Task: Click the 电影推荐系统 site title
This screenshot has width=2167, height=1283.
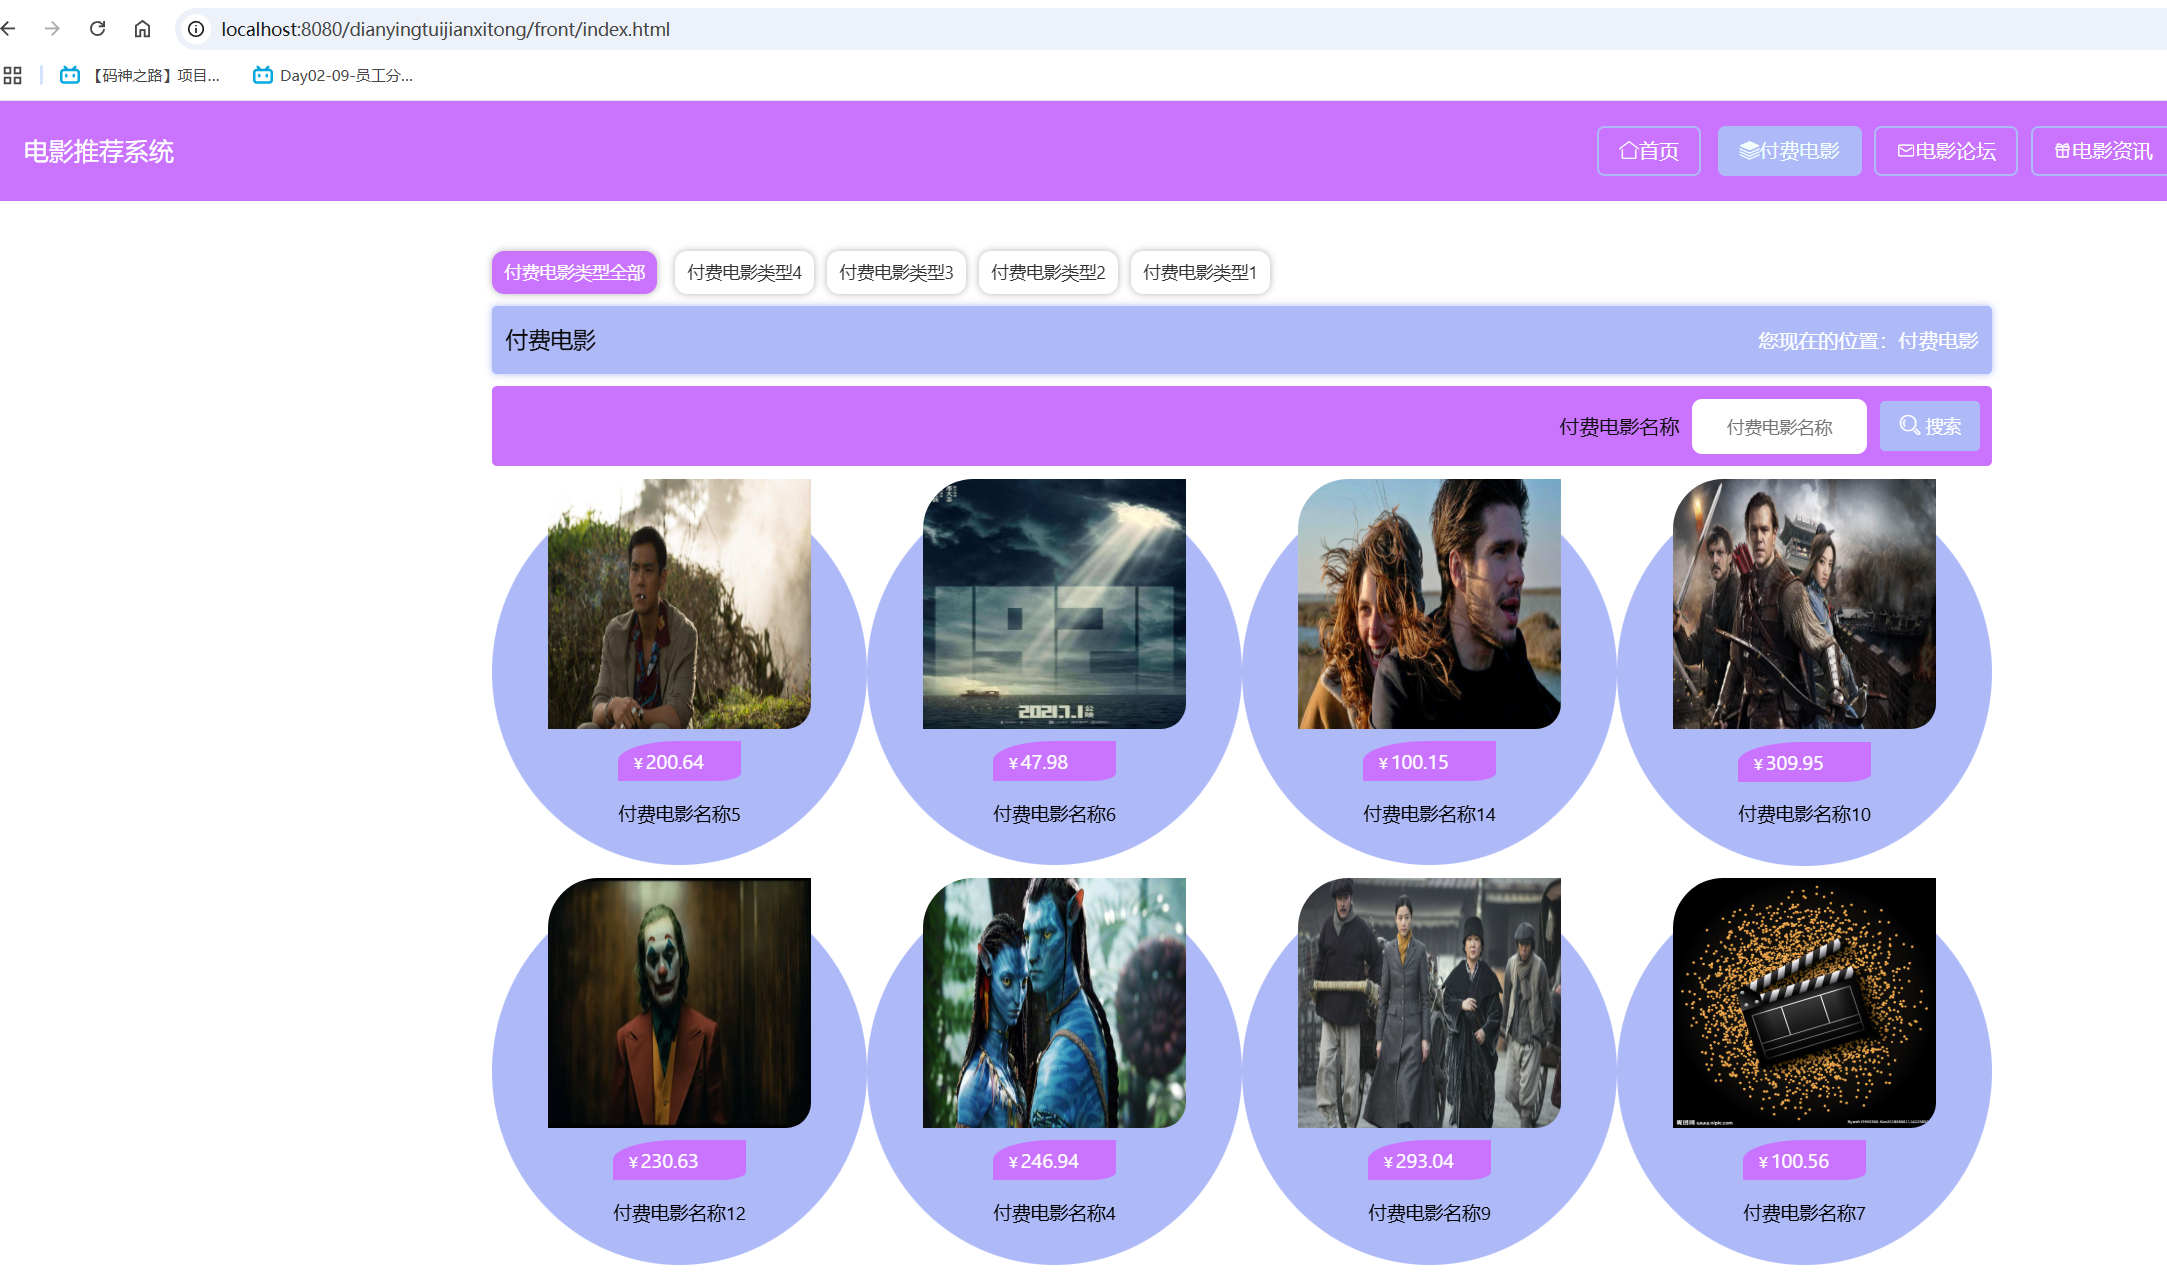Action: (98, 151)
